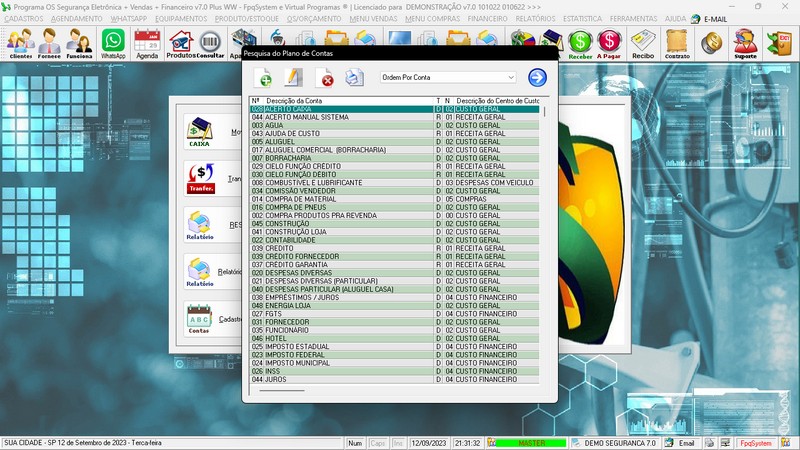Click the CAIXA button
This screenshot has width=800, height=450.
pos(199,132)
